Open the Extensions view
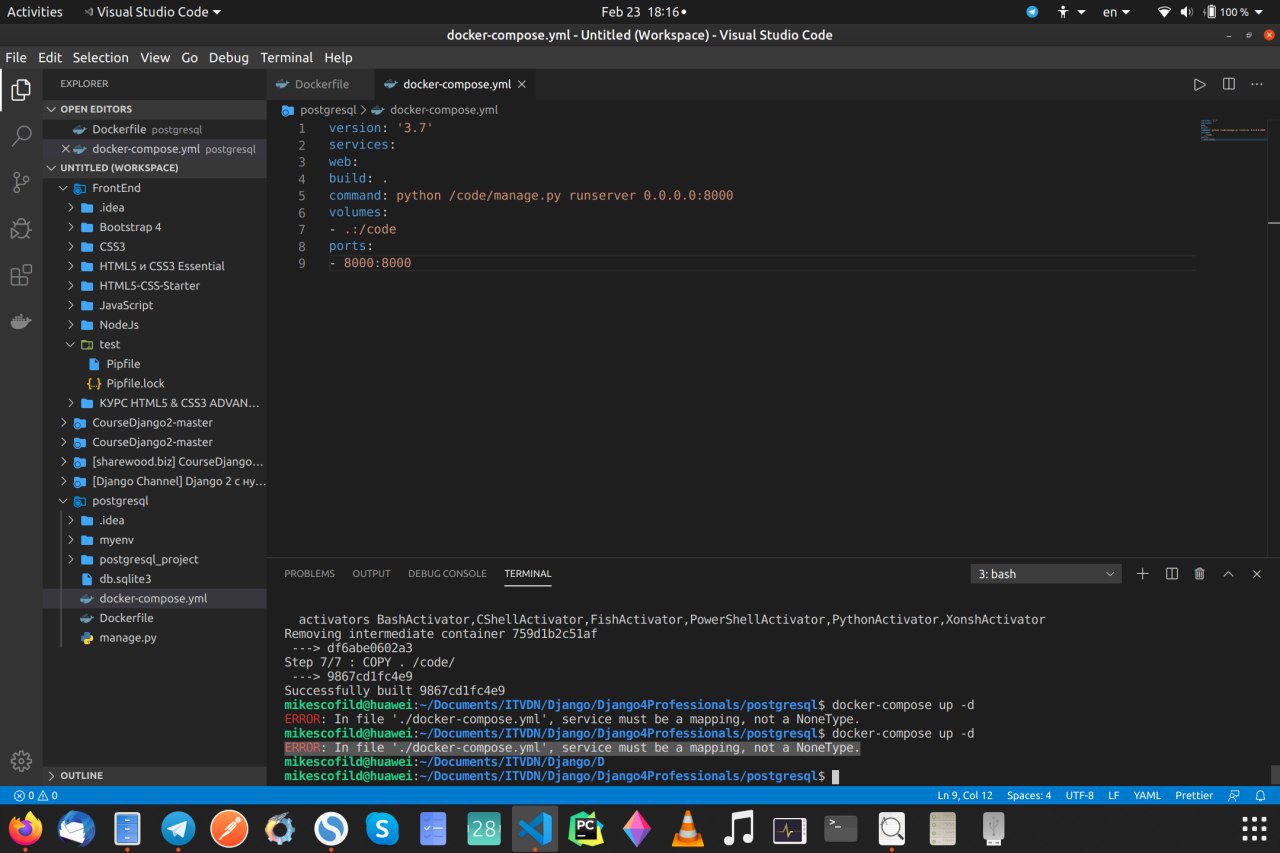The height and width of the screenshot is (853, 1280). tap(21, 276)
